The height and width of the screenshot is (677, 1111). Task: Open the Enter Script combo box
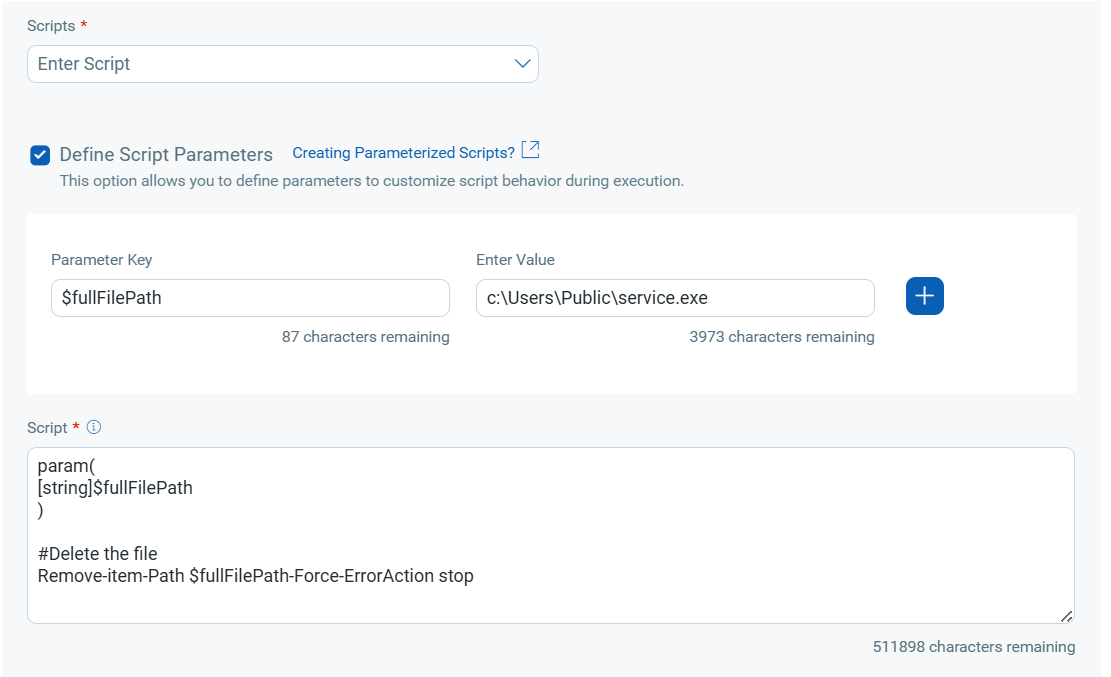[270, 64]
